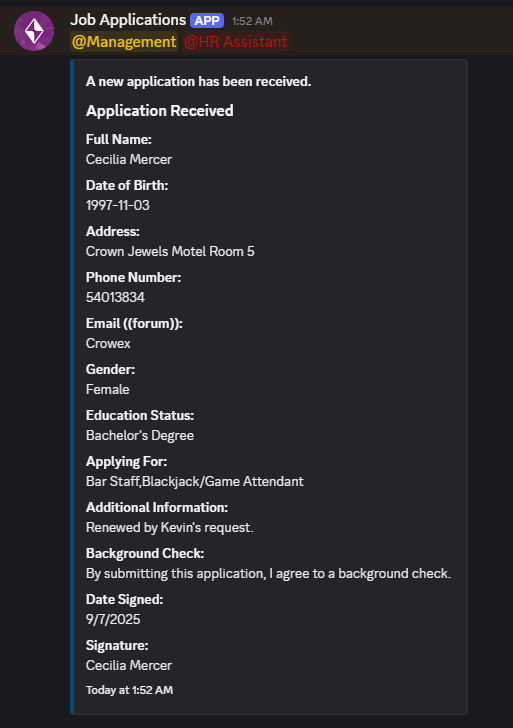Screen dimensions: 513x728
Task: Click the applicant name Cecilia Mercer
Action: coord(129,159)
